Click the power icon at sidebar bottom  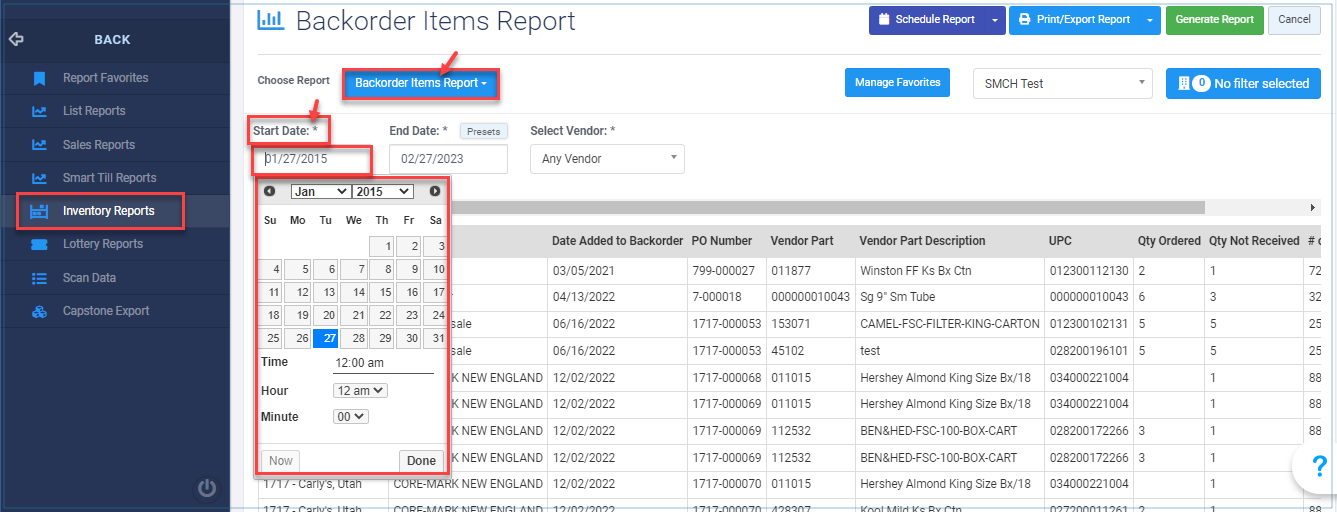tap(206, 488)
